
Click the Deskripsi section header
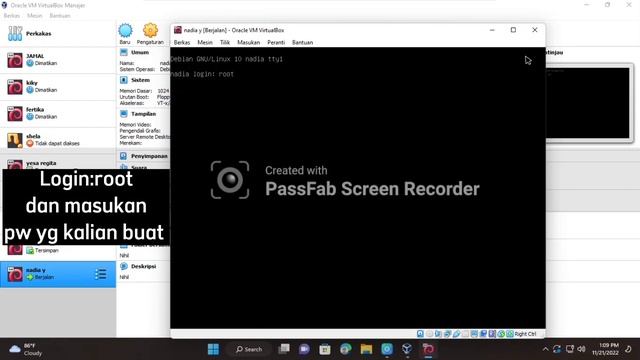143,266
